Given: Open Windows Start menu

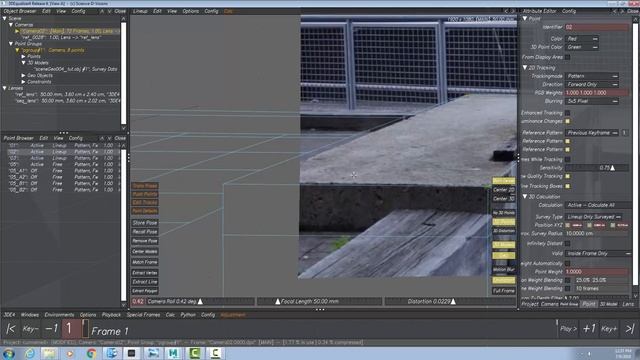Looking at the screenshot, I should click(x=9, y=353).
